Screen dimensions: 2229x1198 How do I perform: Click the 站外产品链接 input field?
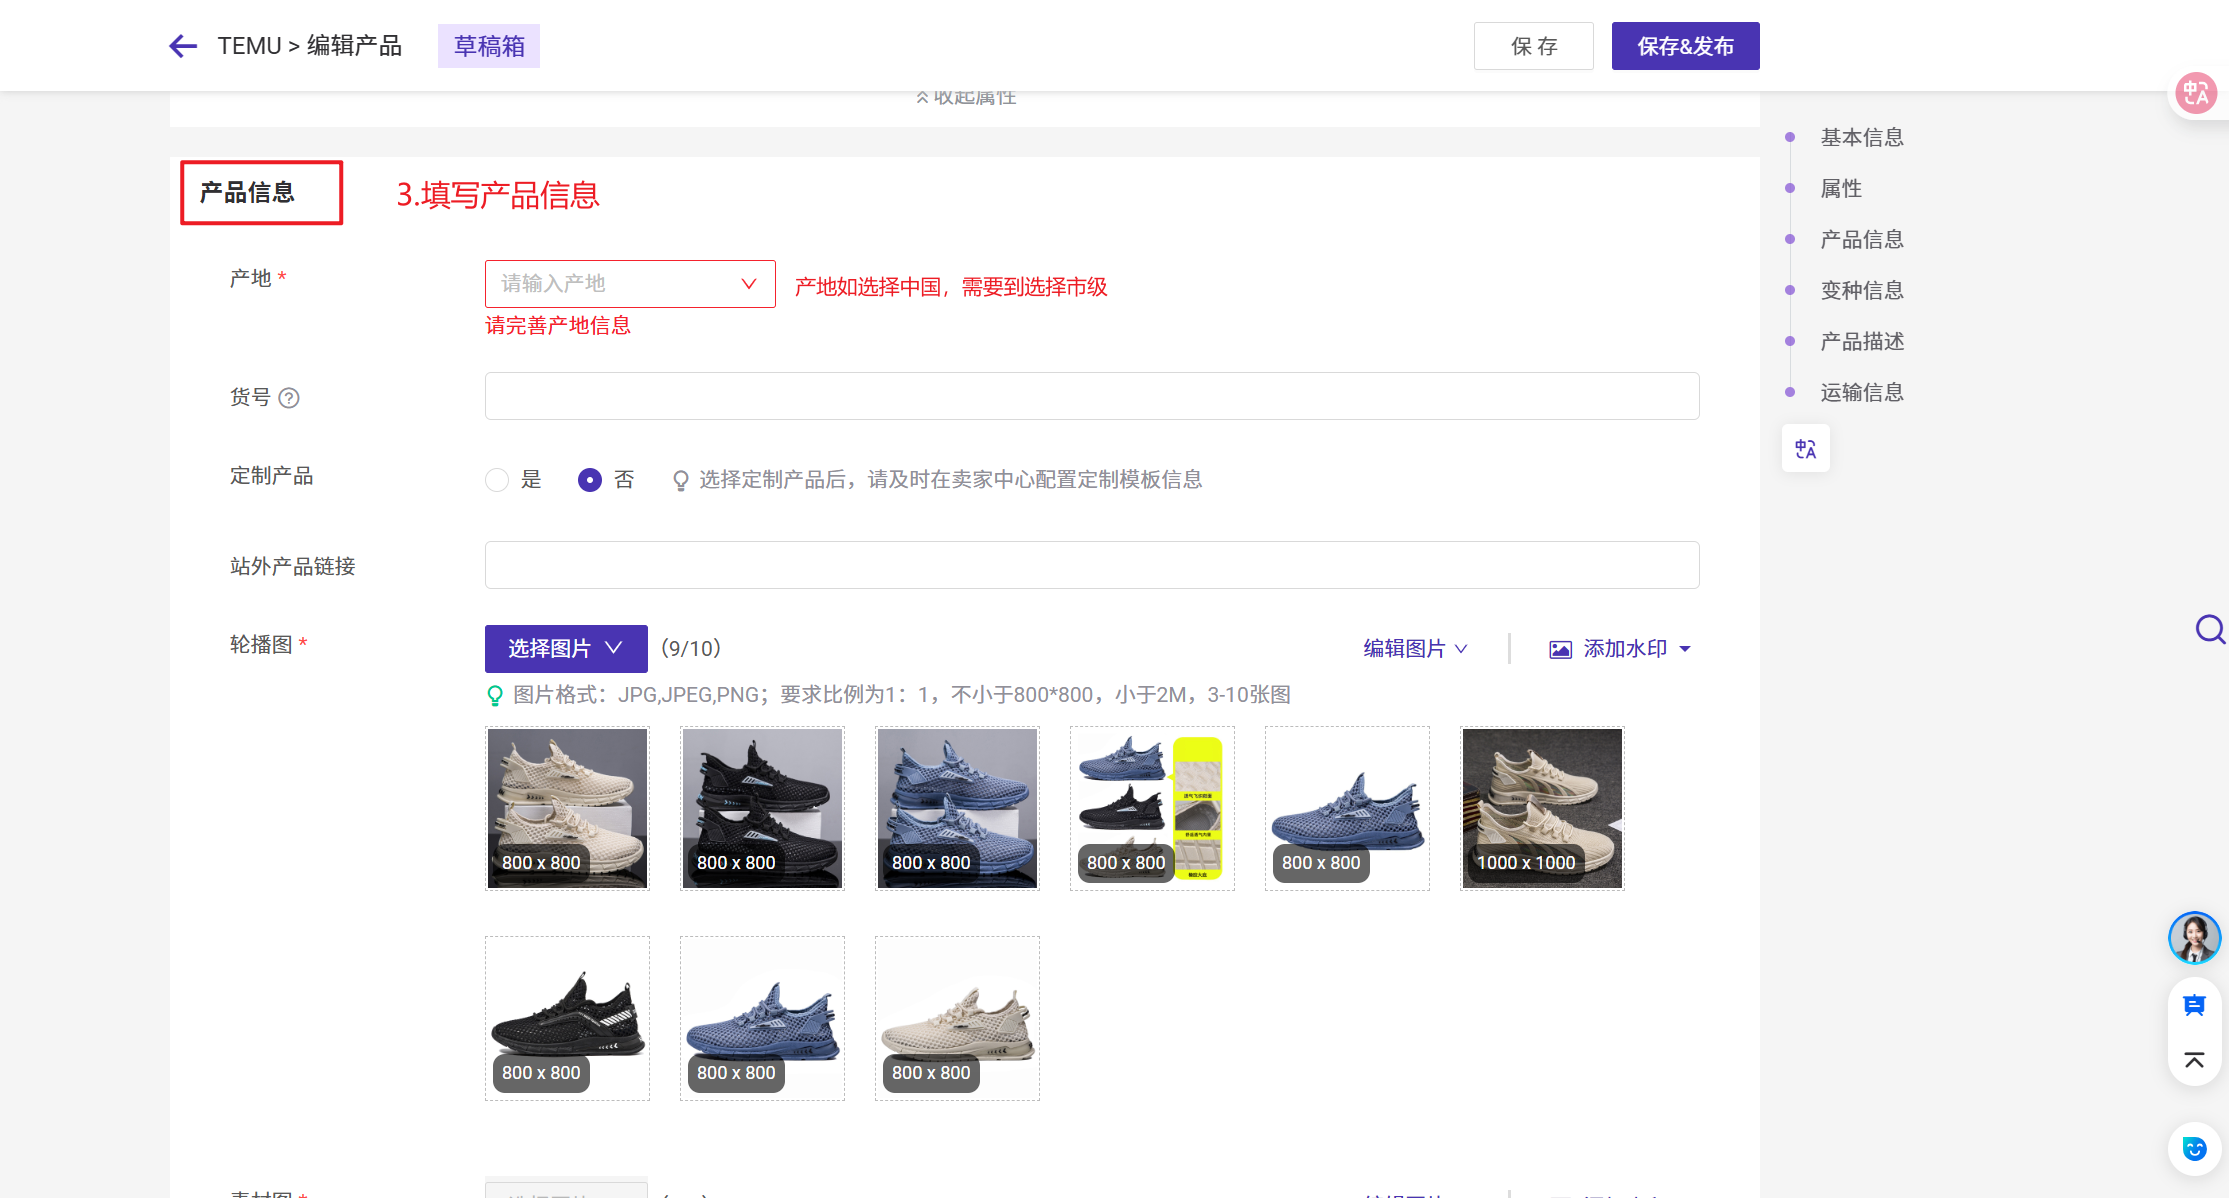click(1092, 565)
